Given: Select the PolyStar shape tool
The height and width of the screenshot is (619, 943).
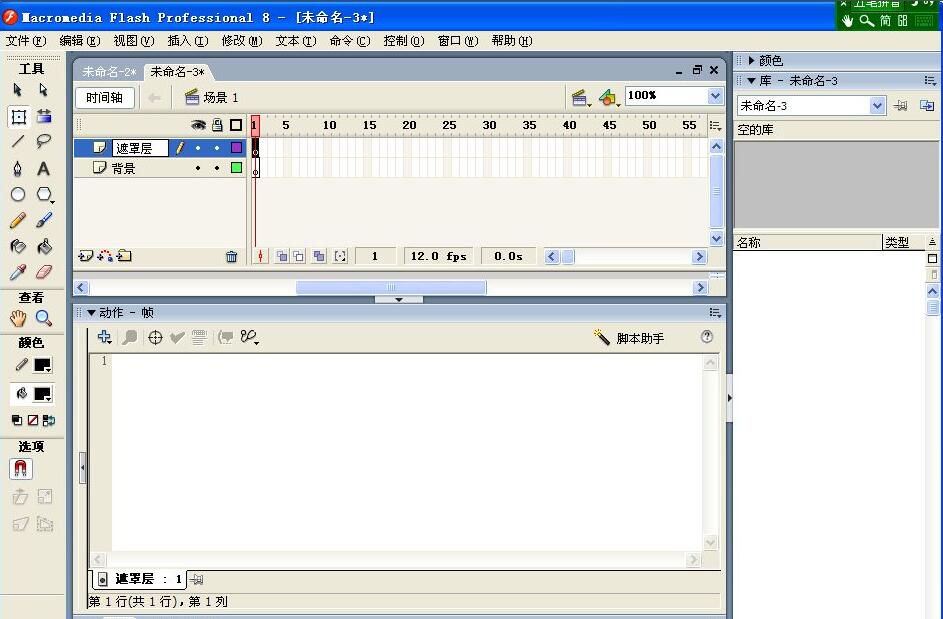Looking at the screenshot, I should point(45,194).
